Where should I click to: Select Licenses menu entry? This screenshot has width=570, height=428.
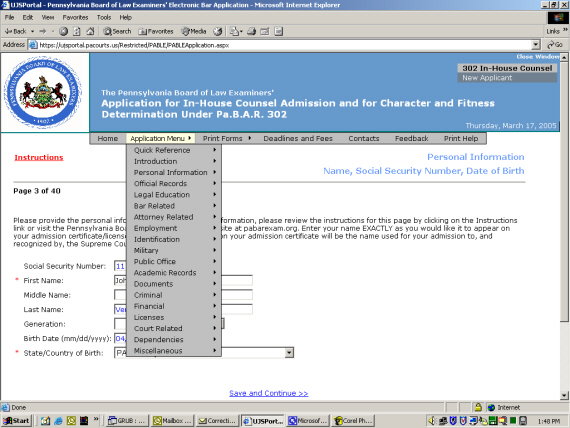click(x=174, y=317)
